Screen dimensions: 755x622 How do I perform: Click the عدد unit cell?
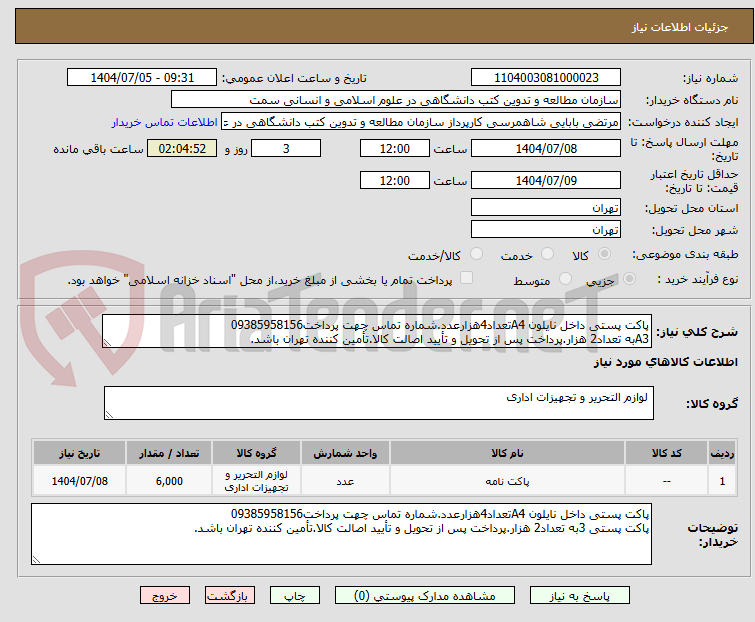[x=345, y=480]
